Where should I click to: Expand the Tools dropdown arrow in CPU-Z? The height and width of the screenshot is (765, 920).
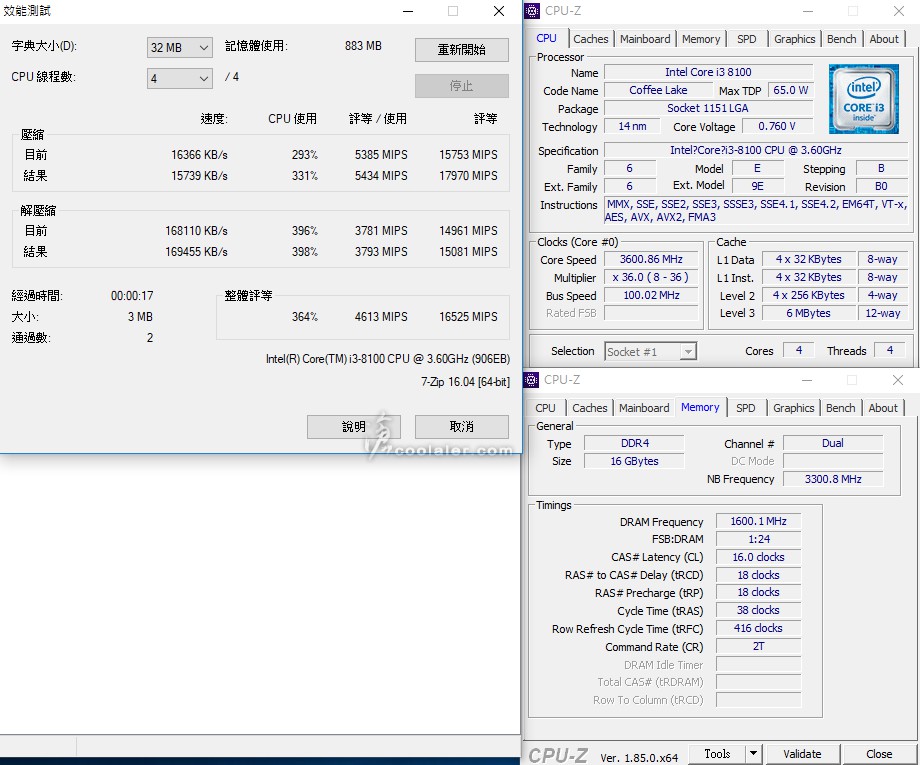(753, 753)
